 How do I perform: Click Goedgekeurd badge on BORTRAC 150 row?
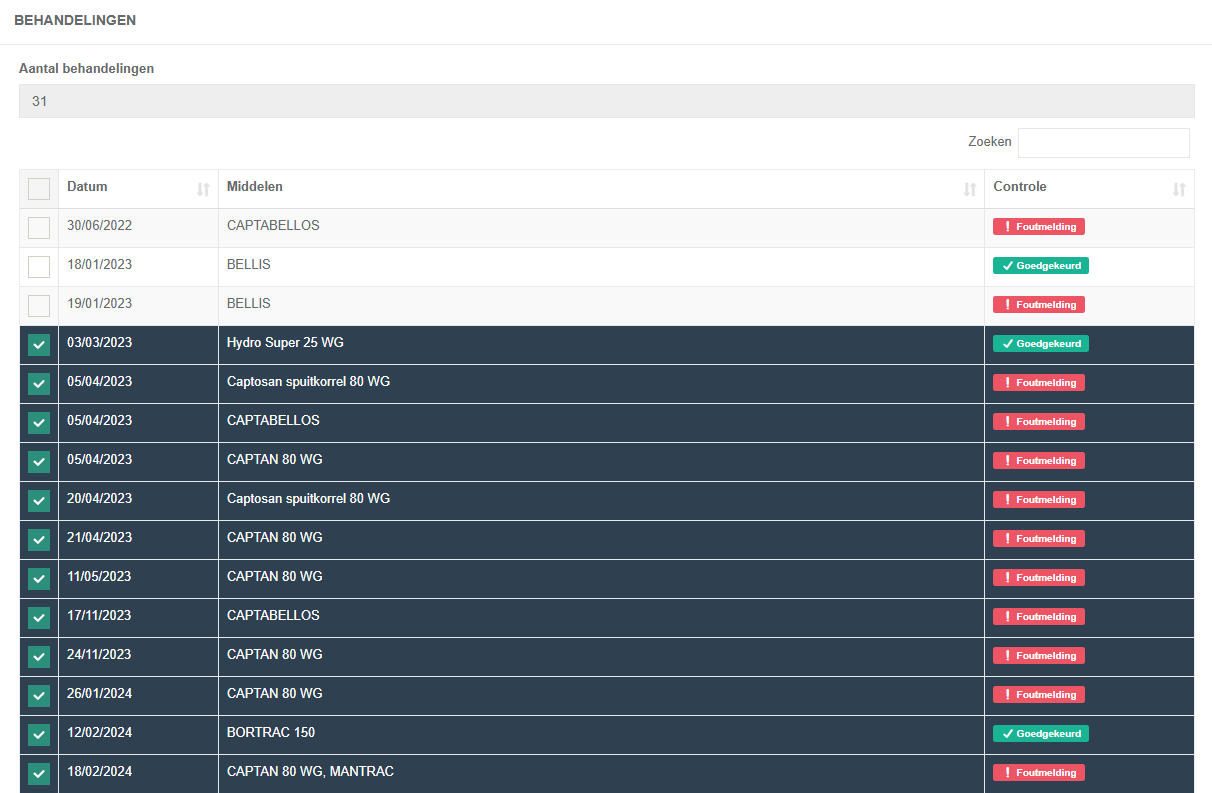point(1040,734)
